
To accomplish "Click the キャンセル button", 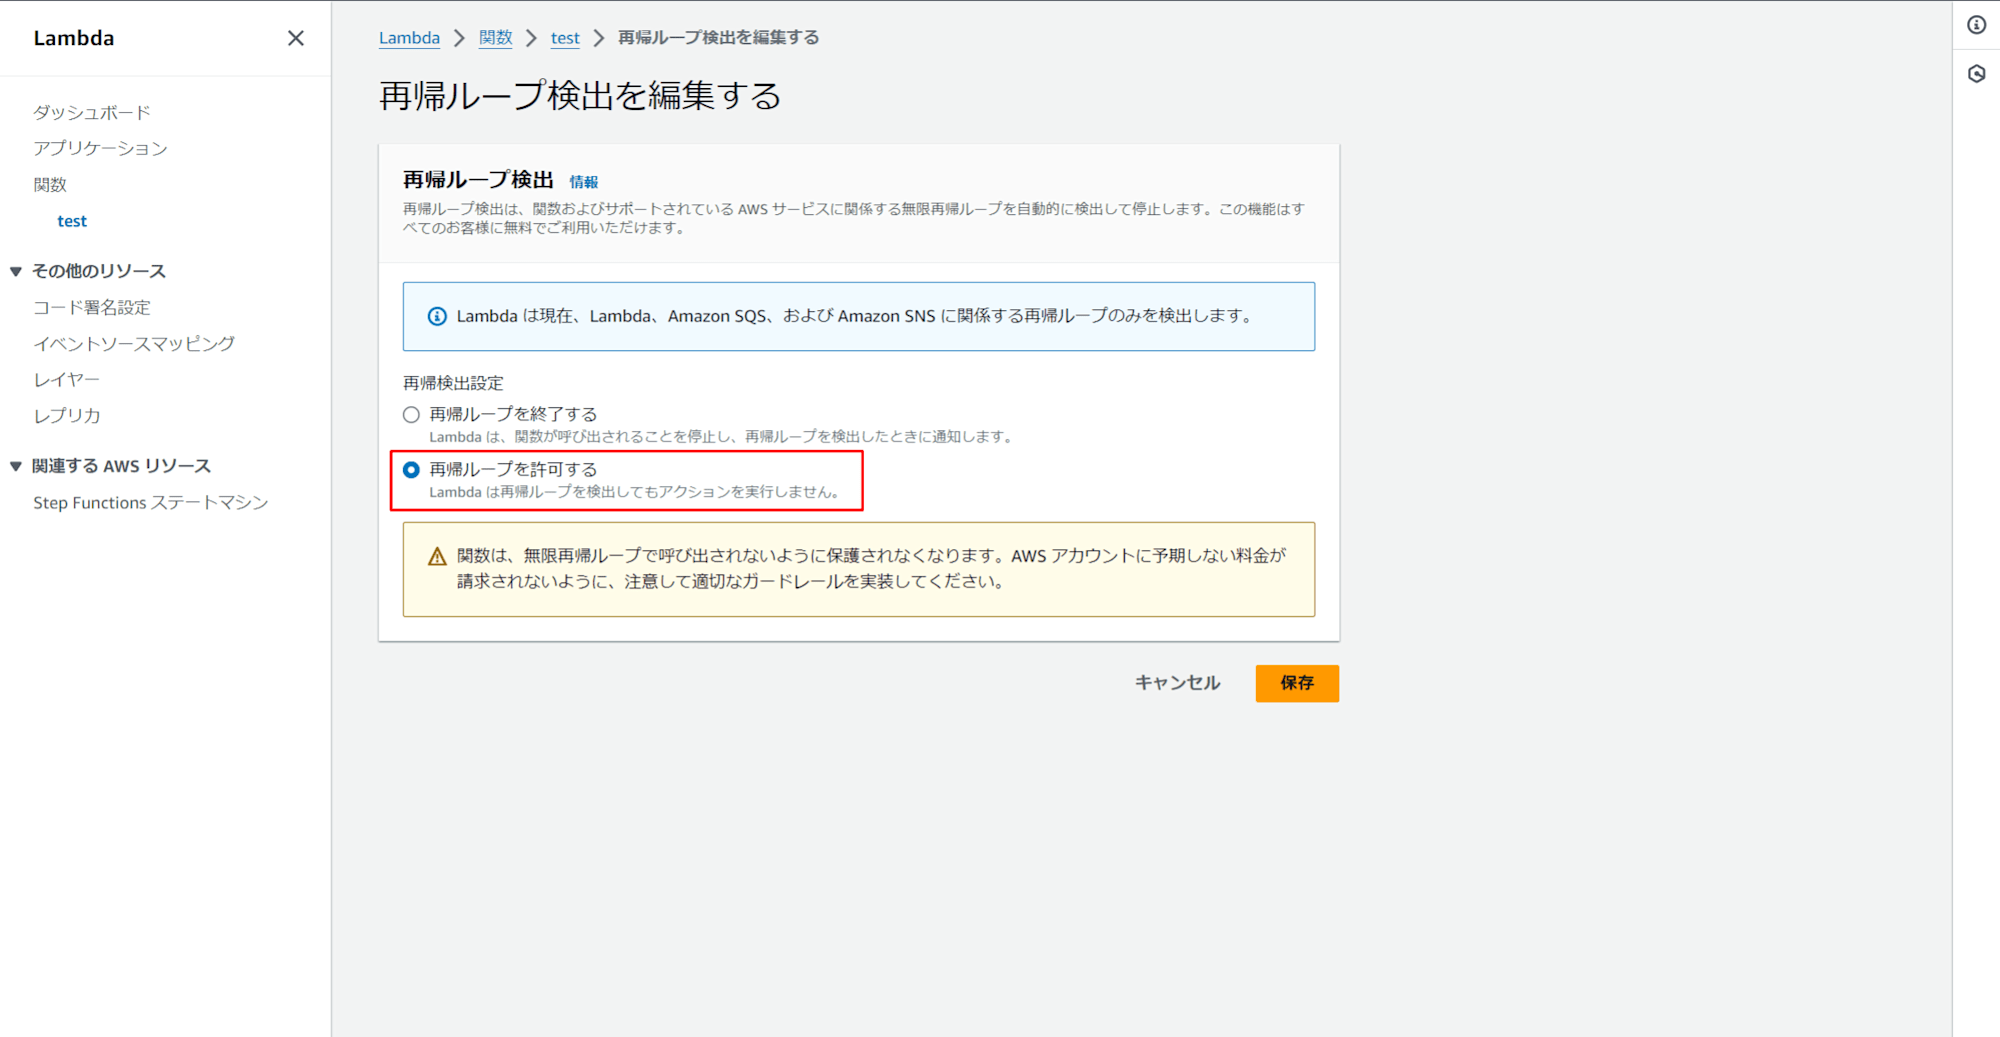I will pyautogui.click(x=1177, y=683).
